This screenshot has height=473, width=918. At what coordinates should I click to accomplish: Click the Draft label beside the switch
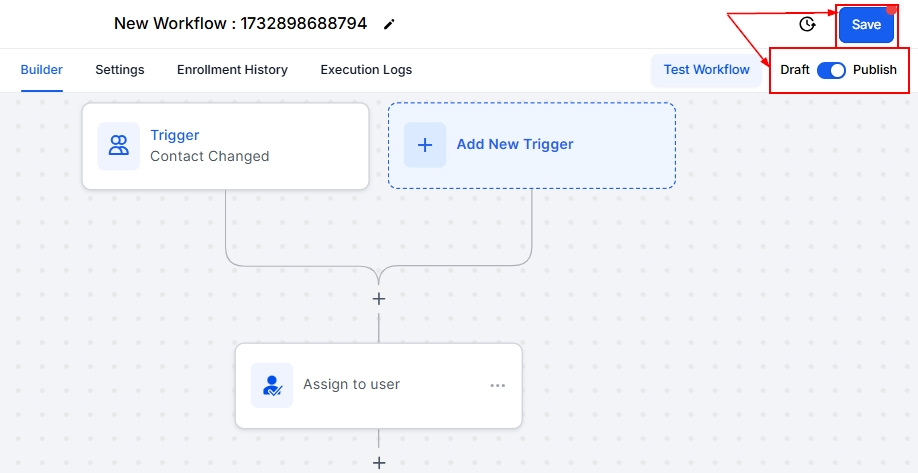(795, 70)
